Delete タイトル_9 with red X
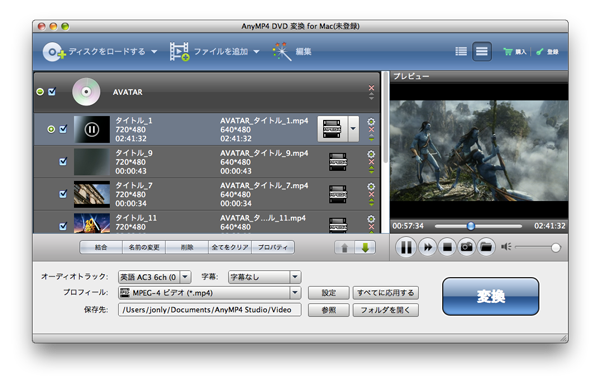The width and height of the screenshot is (600, 387). pyautogui.click(x=371, y=162)
